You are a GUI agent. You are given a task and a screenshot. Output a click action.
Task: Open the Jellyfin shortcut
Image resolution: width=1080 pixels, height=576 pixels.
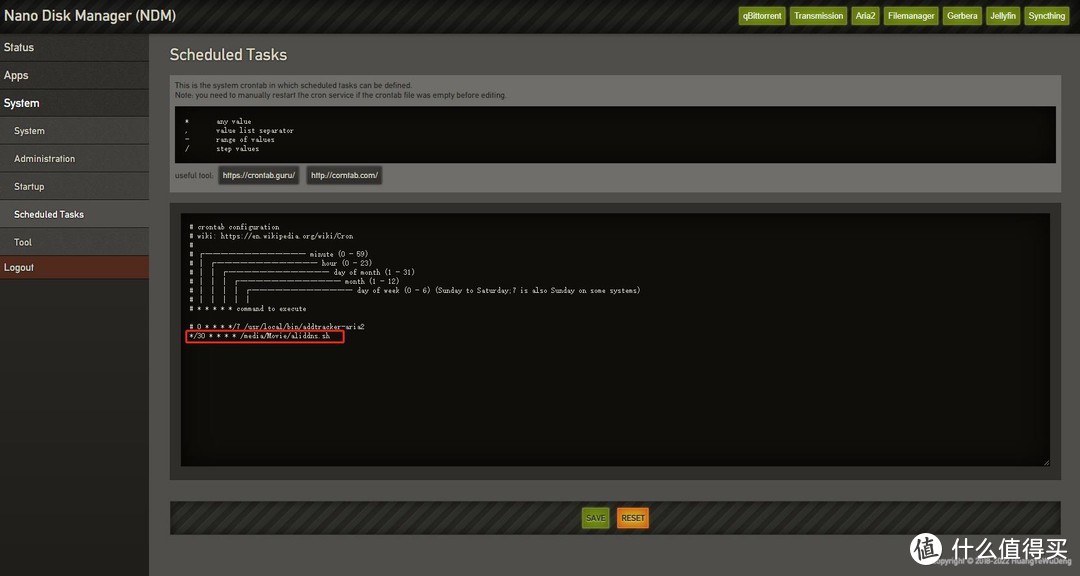1003,16
